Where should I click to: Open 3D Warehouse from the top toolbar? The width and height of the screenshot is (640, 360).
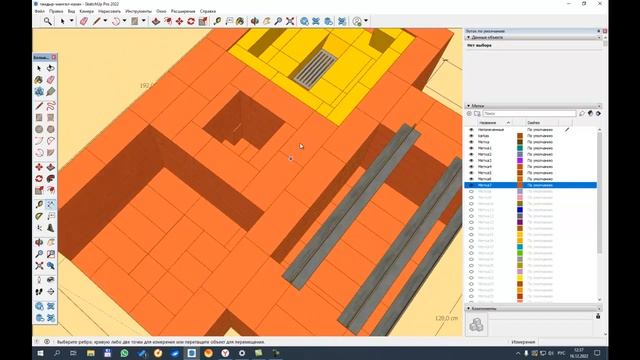pyautogui.click(x=304, y=21)
